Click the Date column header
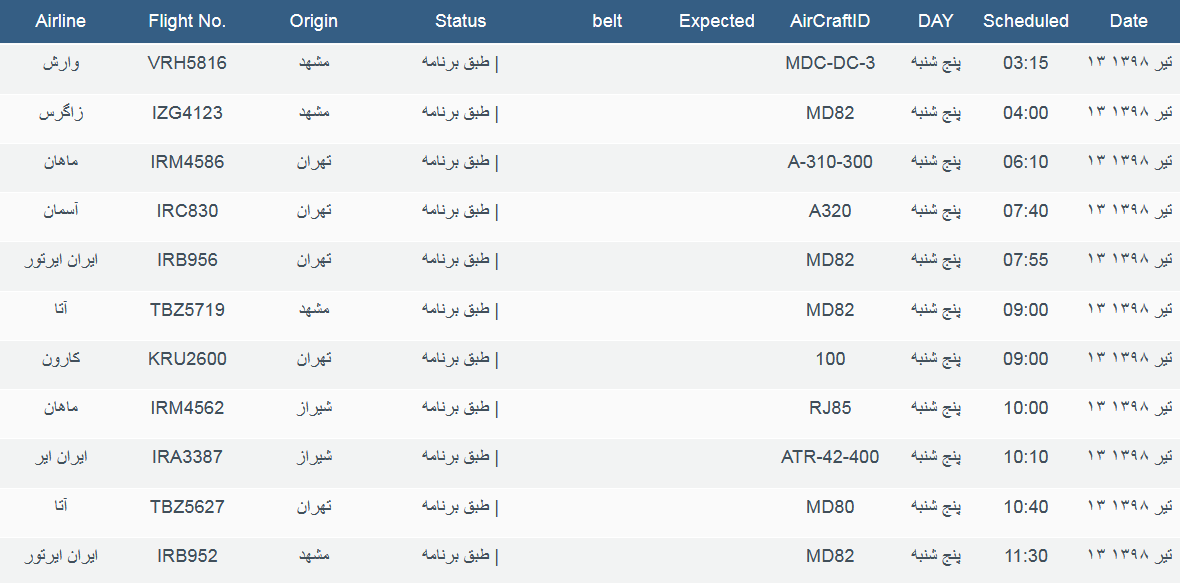Screen dimensions: 1180x583 coord(1129,21)
